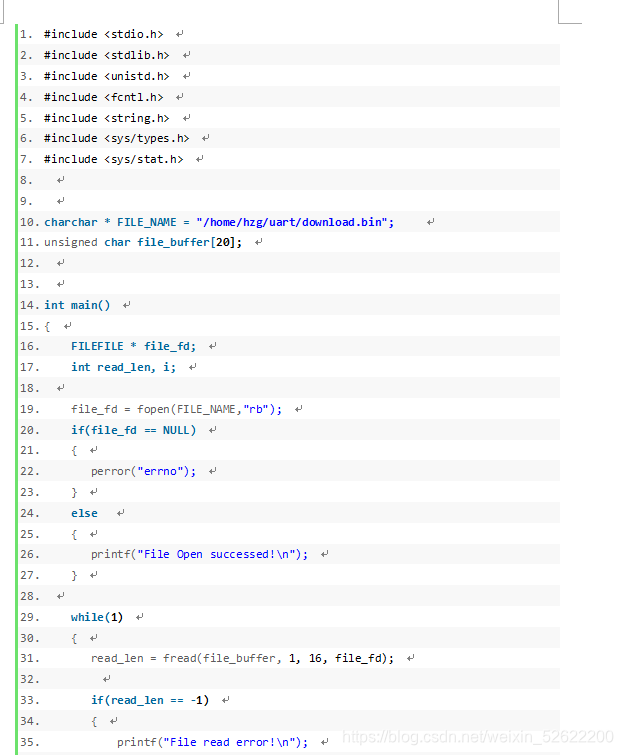This screenshot has height=755, width=623.
Task: Click the 'else' keyword on line 24
Action: (x=84, y=513)
